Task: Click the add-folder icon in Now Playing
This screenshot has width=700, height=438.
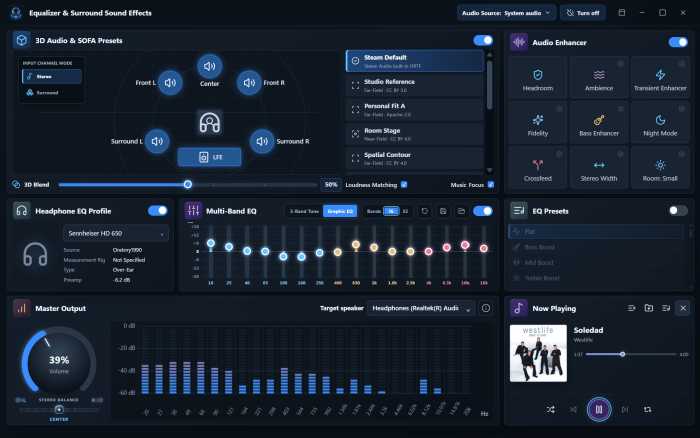Action: tap(649, 308)
